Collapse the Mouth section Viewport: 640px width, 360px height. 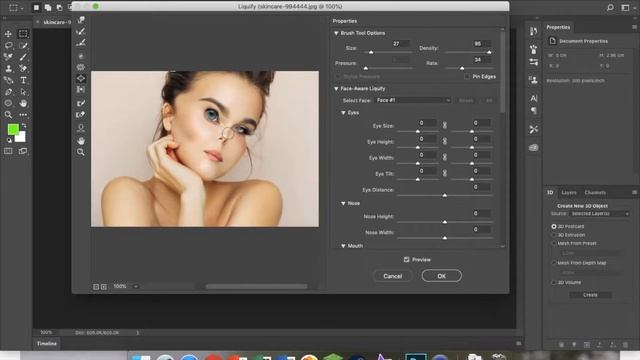pyautogui.click(x=343, y=246)
